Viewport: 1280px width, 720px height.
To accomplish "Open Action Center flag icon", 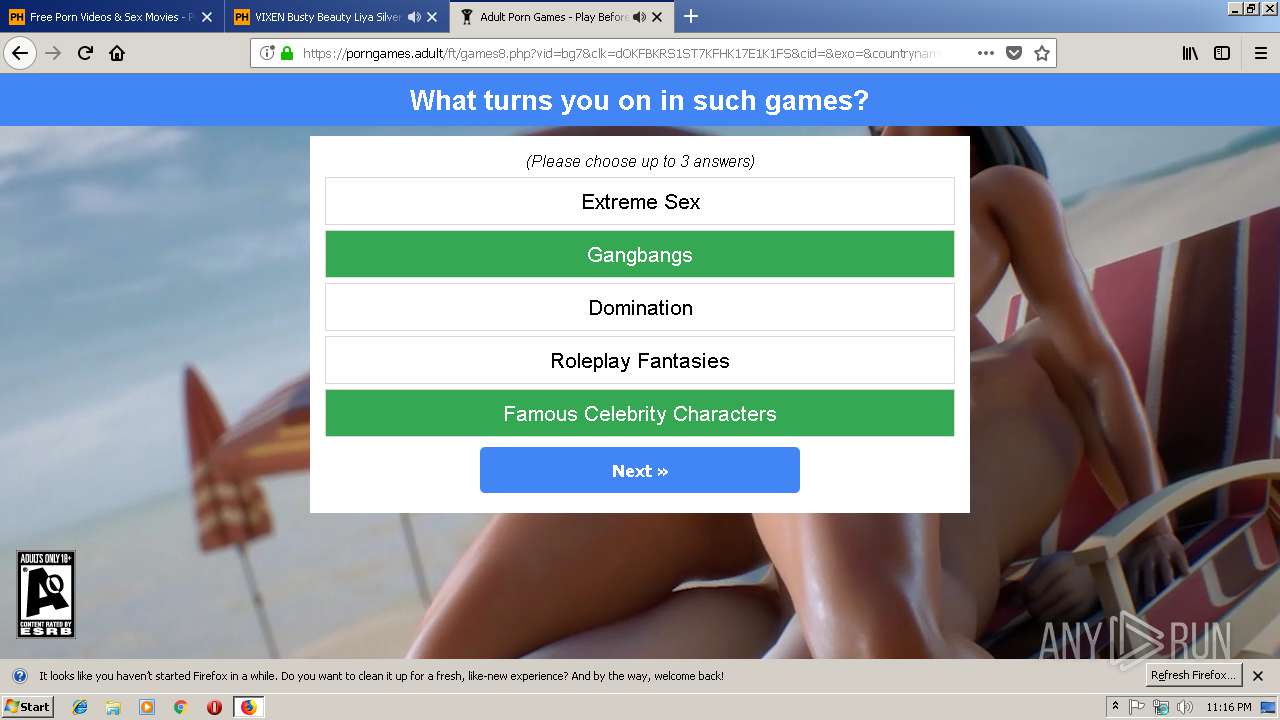I will [x=1137, y=707].
